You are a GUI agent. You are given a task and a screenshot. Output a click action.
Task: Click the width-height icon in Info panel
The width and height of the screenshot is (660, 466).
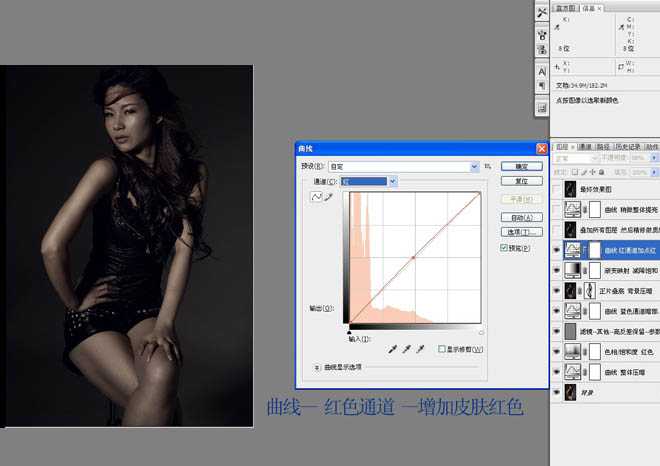(x=621, y=67)
